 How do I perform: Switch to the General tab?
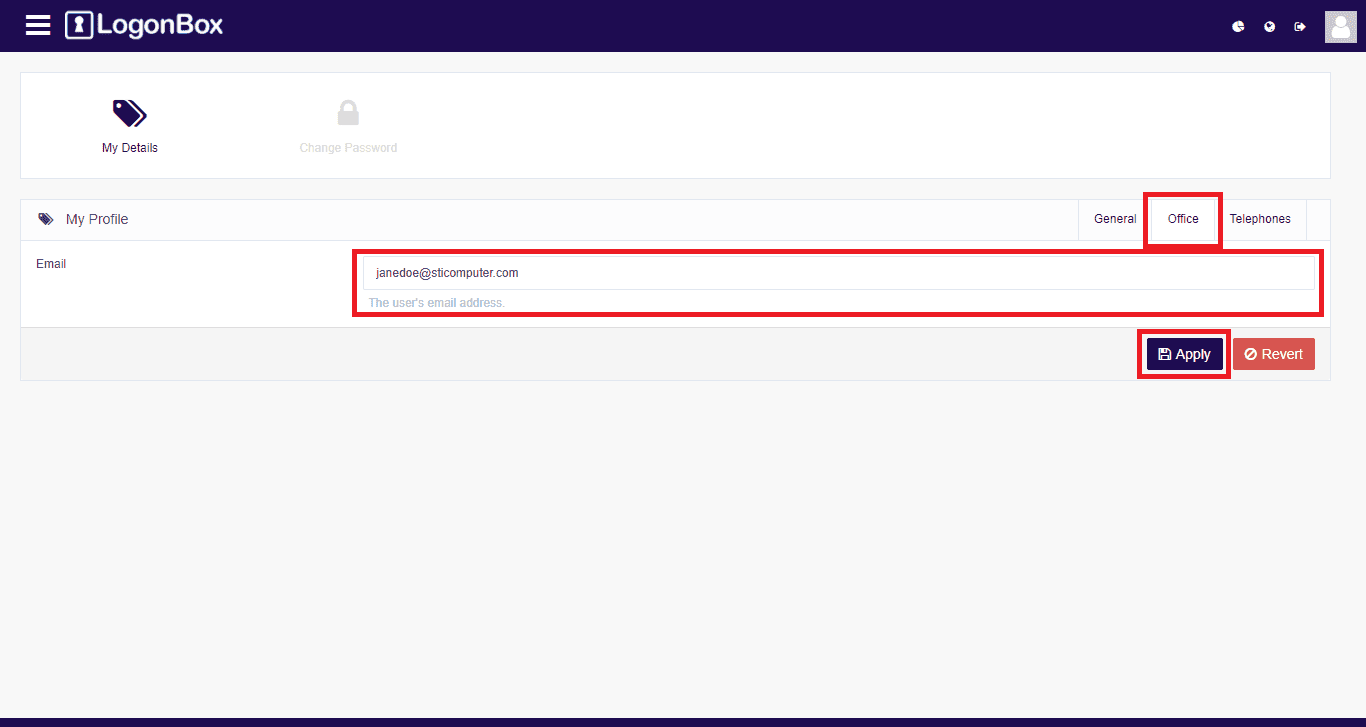click(x=1114, y=219)
